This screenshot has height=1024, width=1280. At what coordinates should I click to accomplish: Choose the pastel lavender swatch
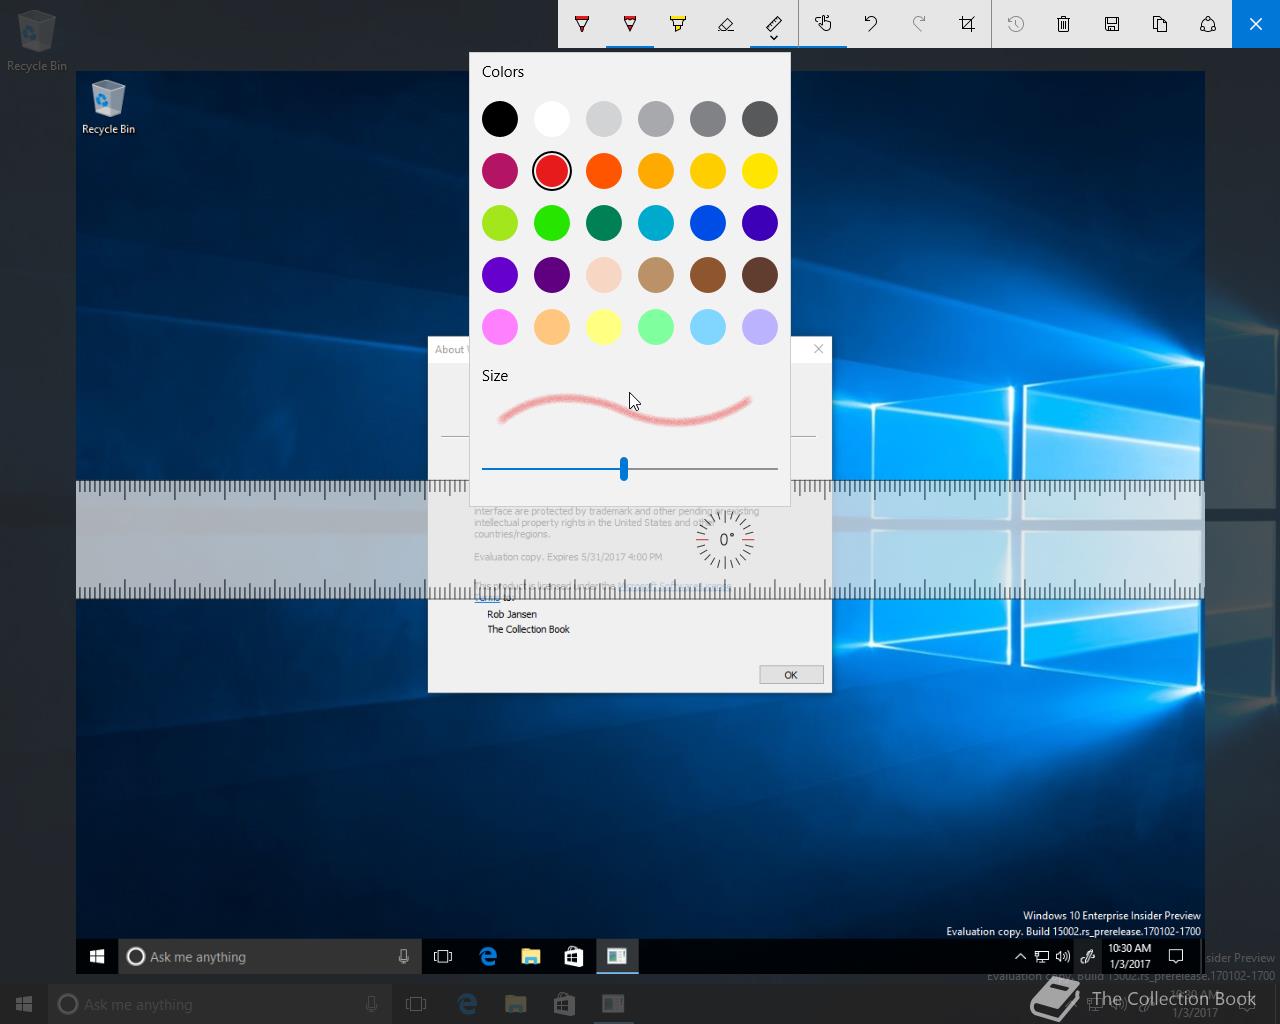pyautogui.click(x=760, y=327)
